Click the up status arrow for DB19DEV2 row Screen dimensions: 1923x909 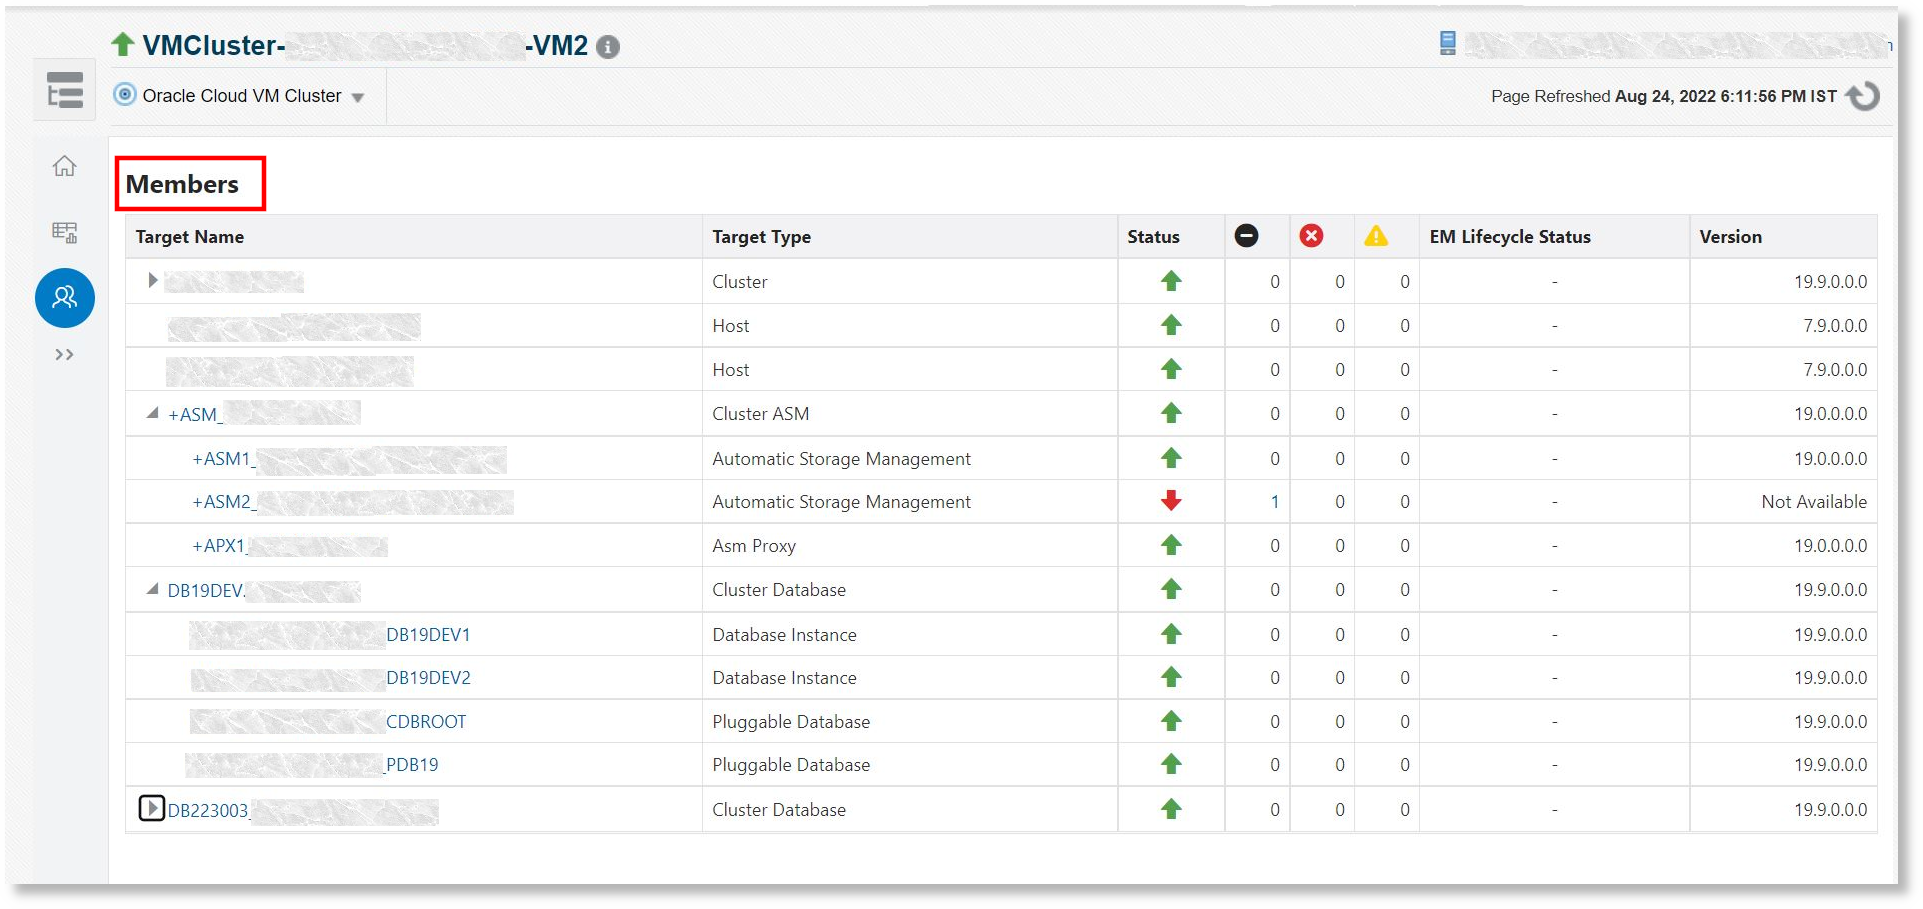tap(1171, 677)
